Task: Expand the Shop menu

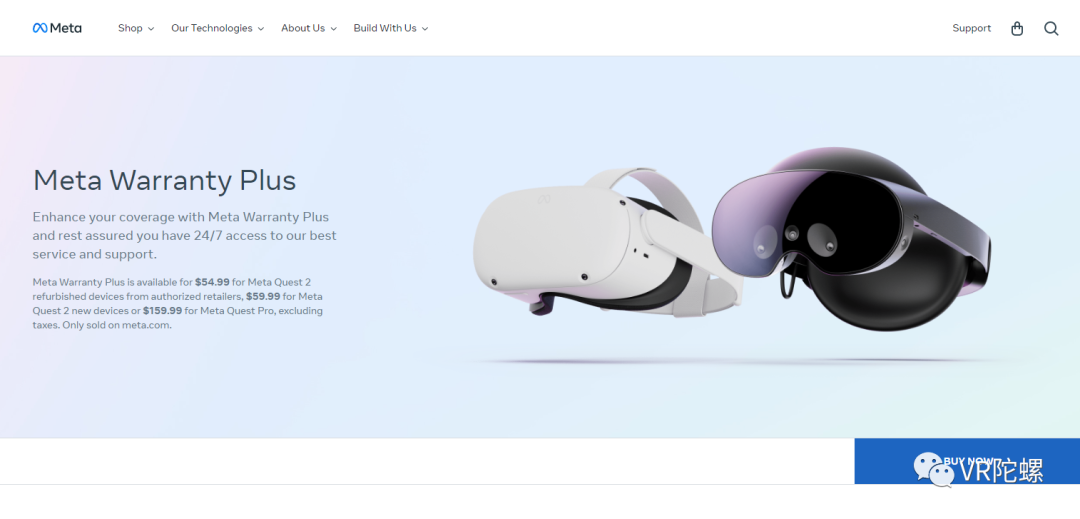Action: pyautogui.click(x=136, y=28)
